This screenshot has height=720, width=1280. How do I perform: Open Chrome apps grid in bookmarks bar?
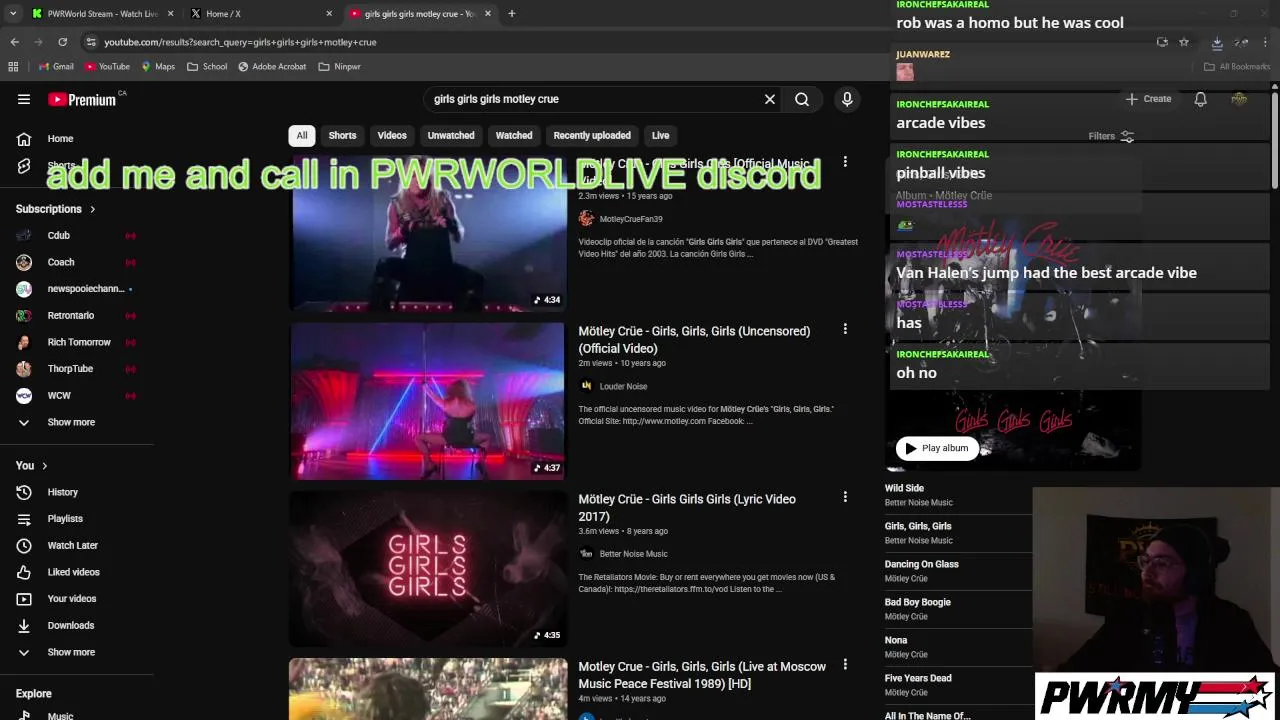coord(13,66)
